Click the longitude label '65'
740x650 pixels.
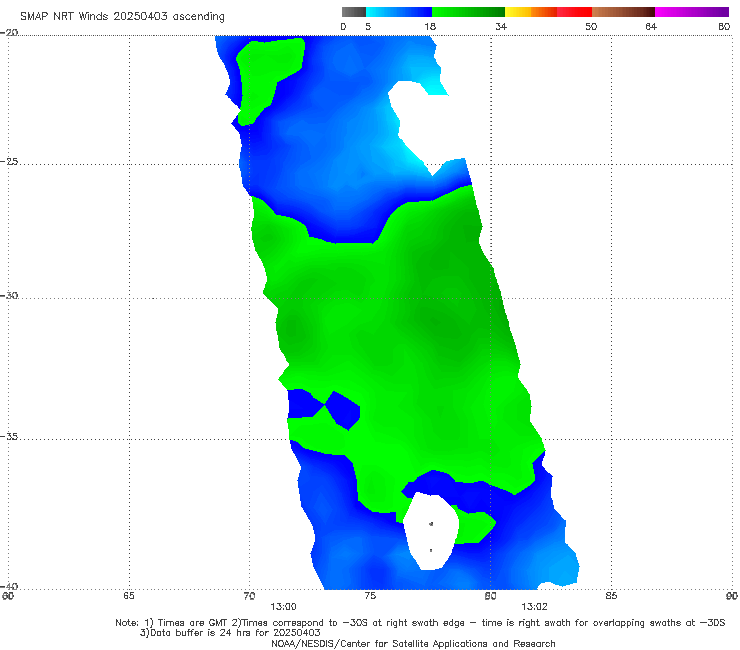129,596
